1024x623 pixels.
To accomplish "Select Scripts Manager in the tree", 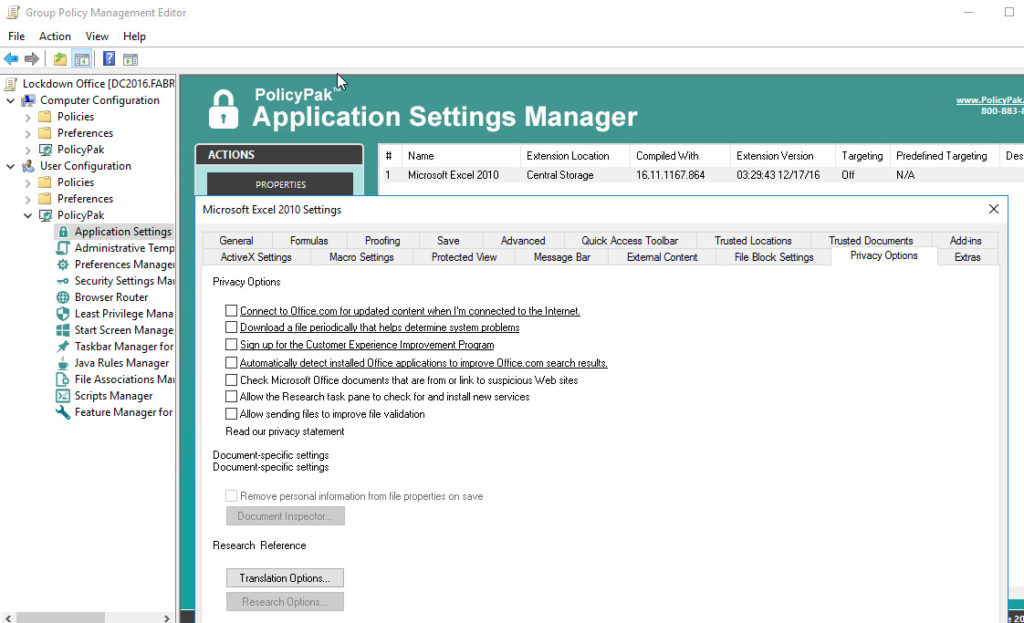I will click(114, 396).
